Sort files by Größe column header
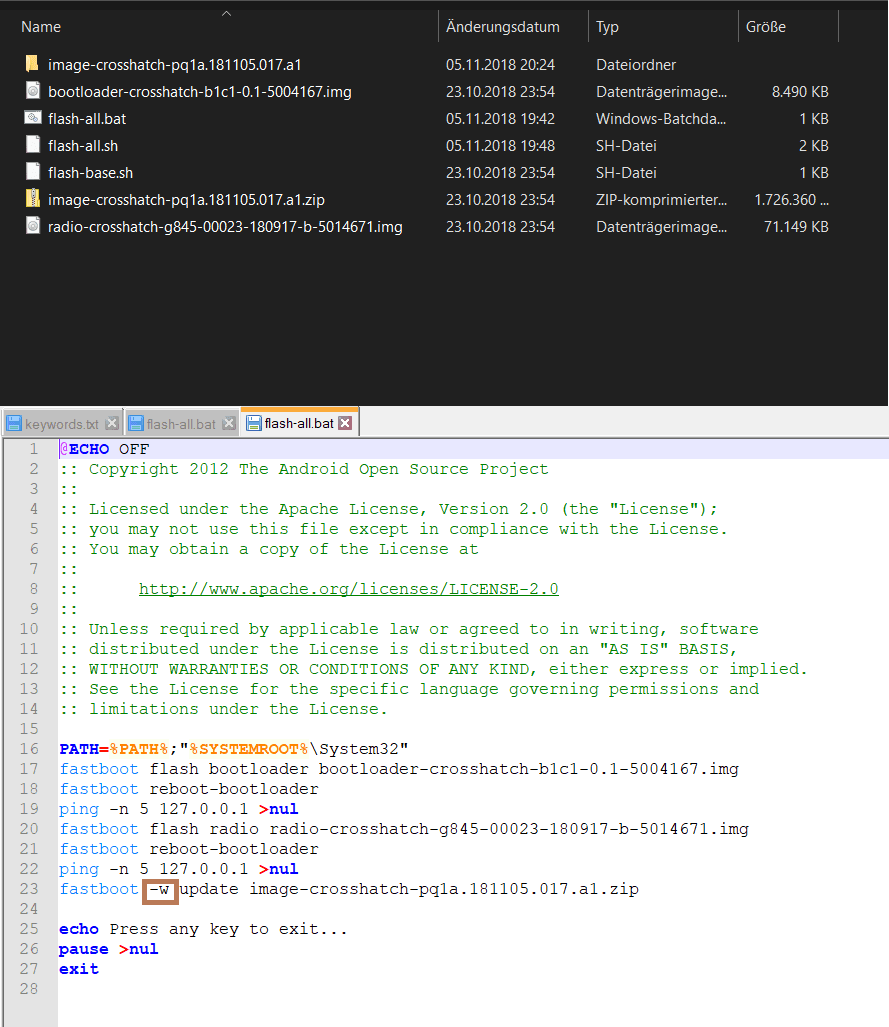Viewport: 889px width, 1027px height. tap(765, 27)
